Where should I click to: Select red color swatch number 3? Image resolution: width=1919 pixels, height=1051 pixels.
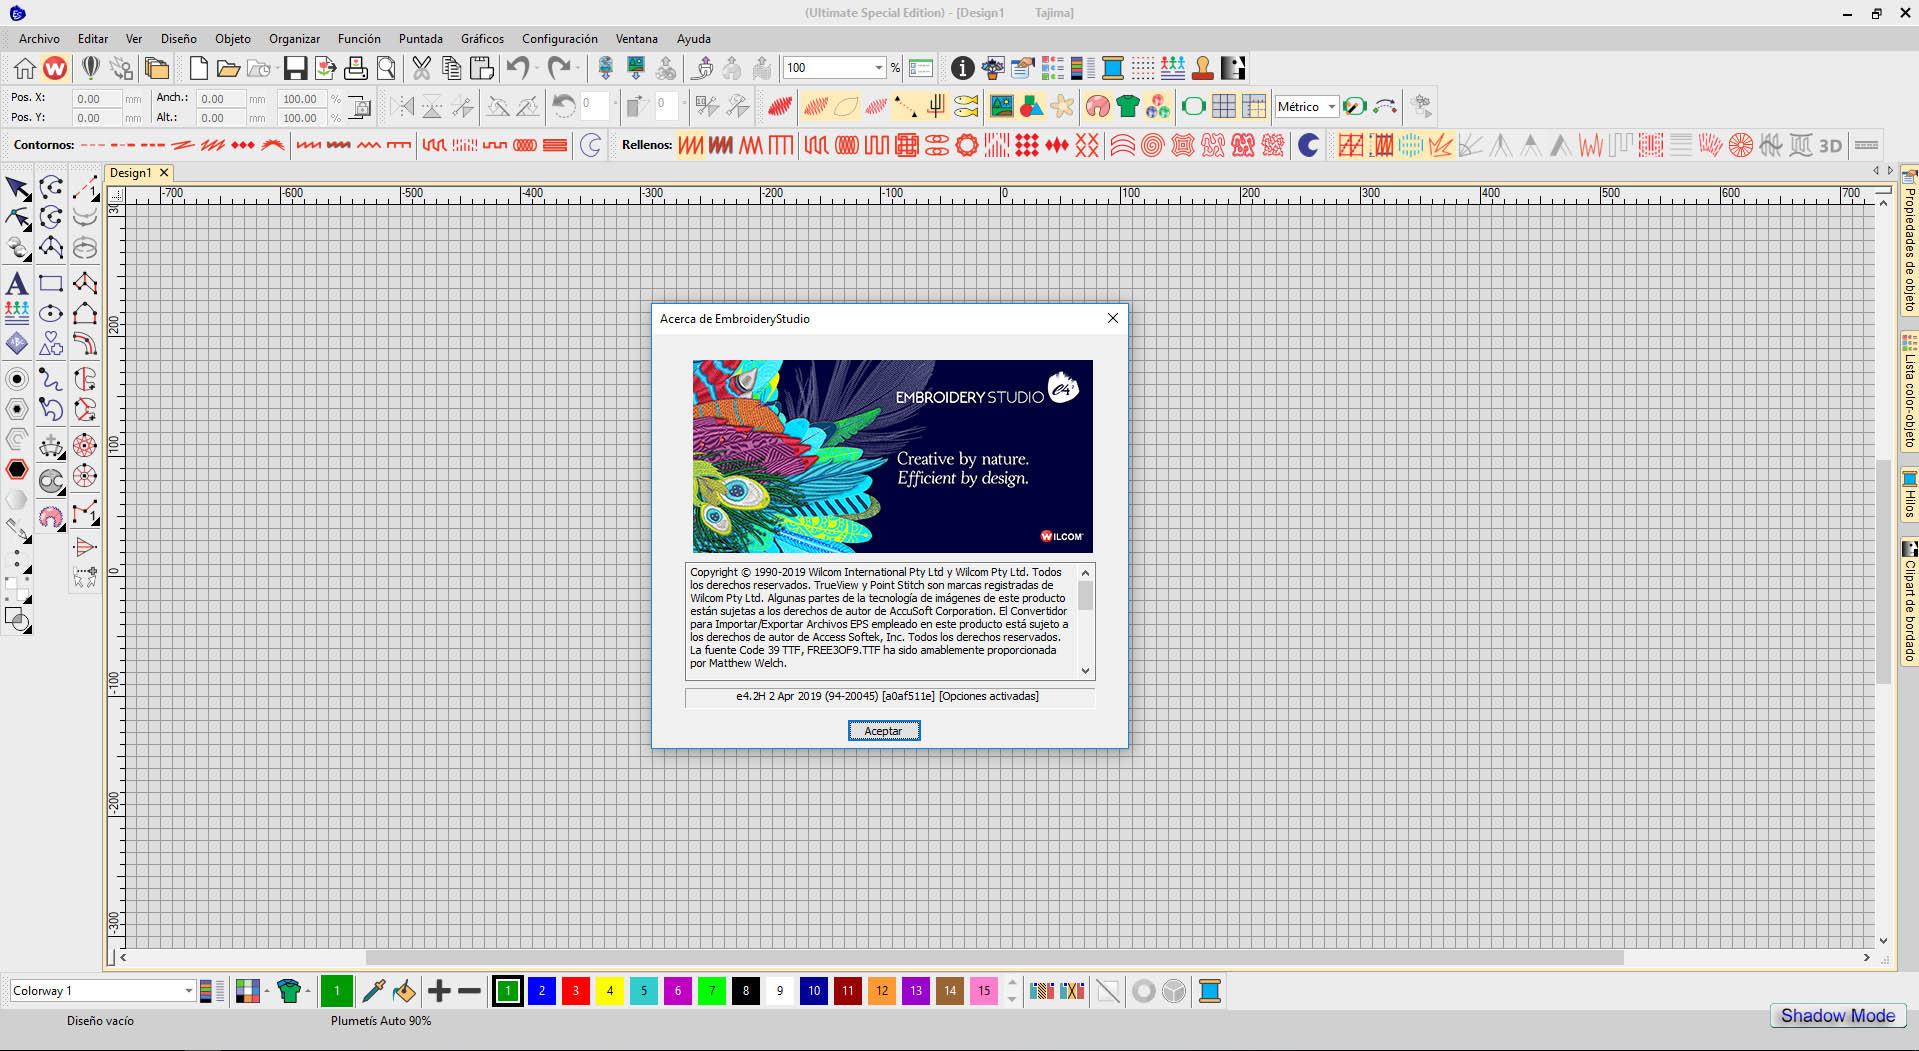click(x=576, y=991)
